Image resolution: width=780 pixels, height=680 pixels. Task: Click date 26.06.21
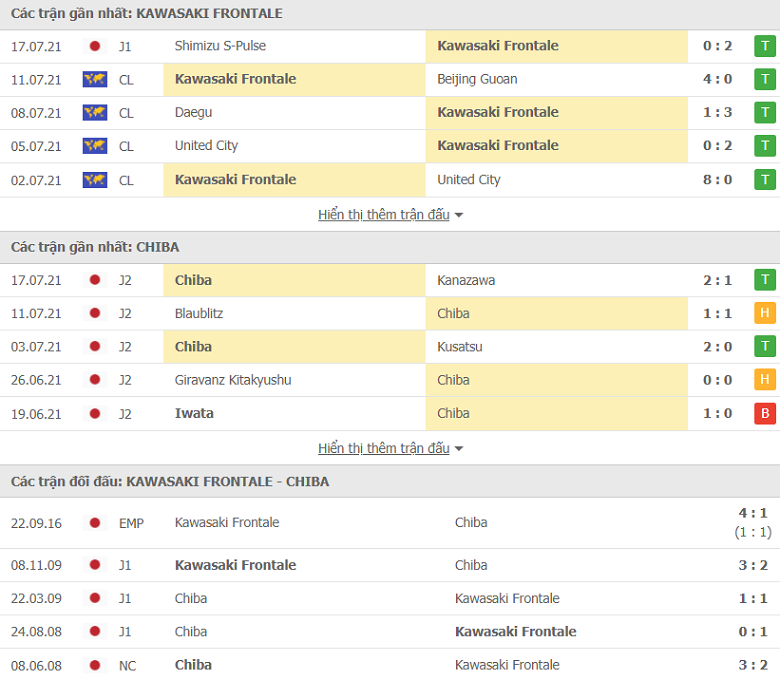(x=36, y=381)
